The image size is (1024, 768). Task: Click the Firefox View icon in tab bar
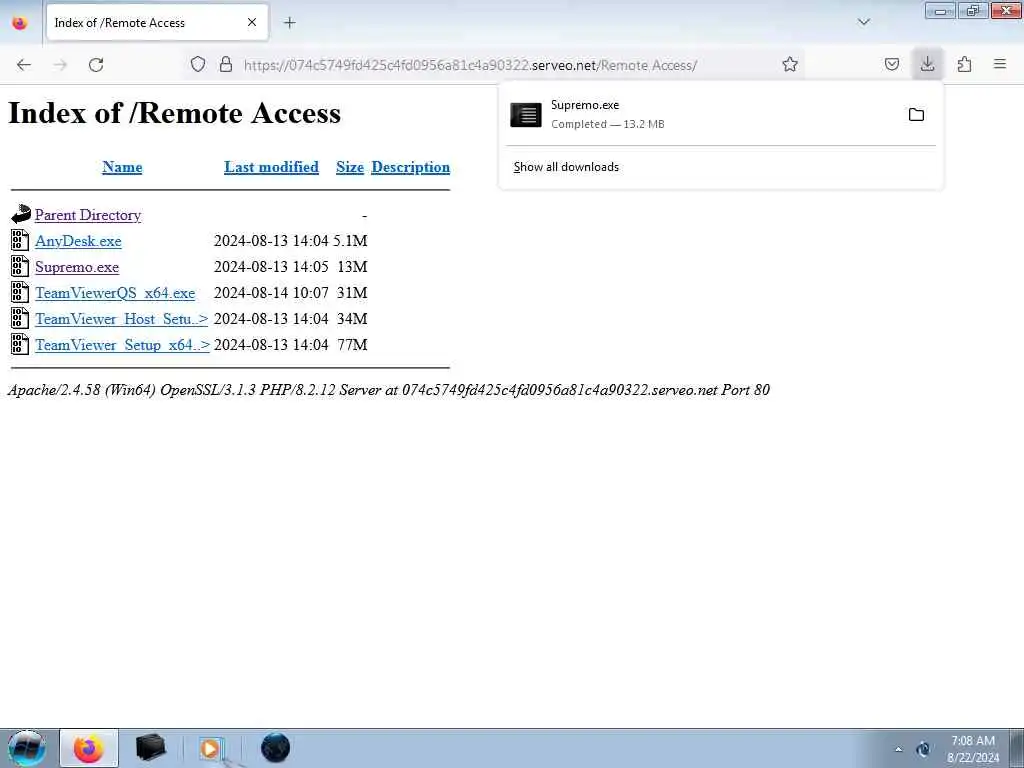point(20,23)
